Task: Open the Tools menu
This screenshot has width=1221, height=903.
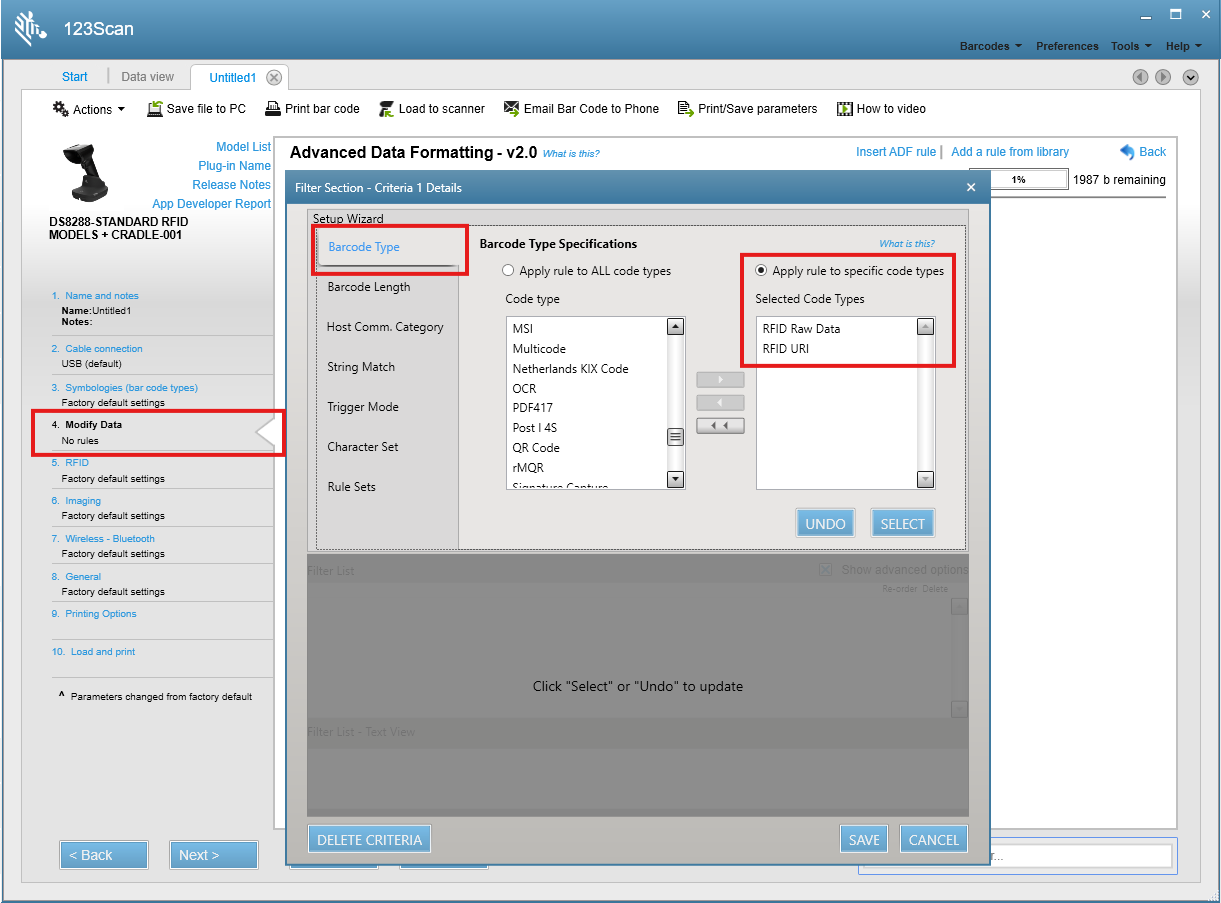Action: pos(1130,46)
